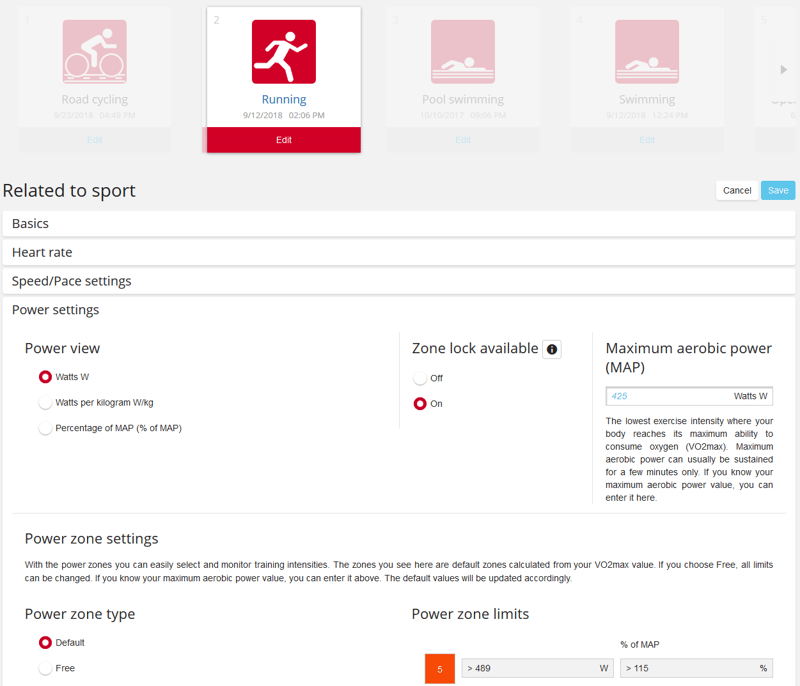Click the Cancel button

737,190
